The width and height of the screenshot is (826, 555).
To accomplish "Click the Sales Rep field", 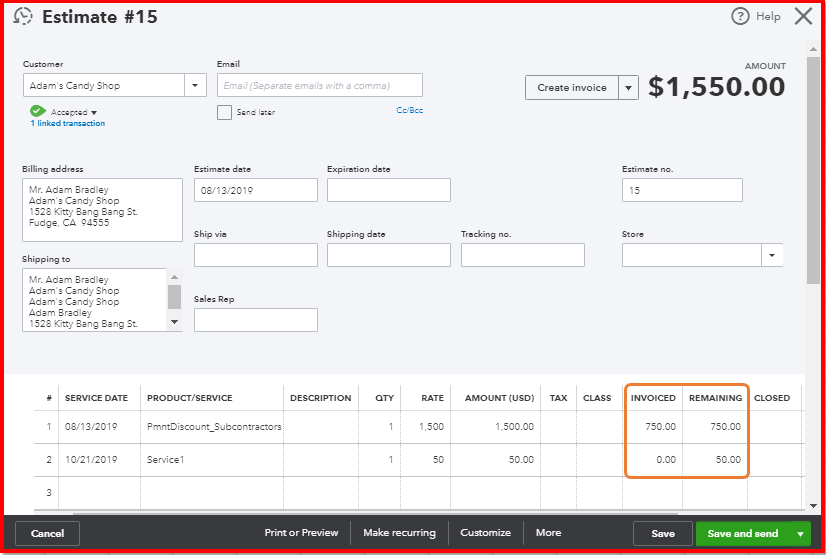I will 255,320.
